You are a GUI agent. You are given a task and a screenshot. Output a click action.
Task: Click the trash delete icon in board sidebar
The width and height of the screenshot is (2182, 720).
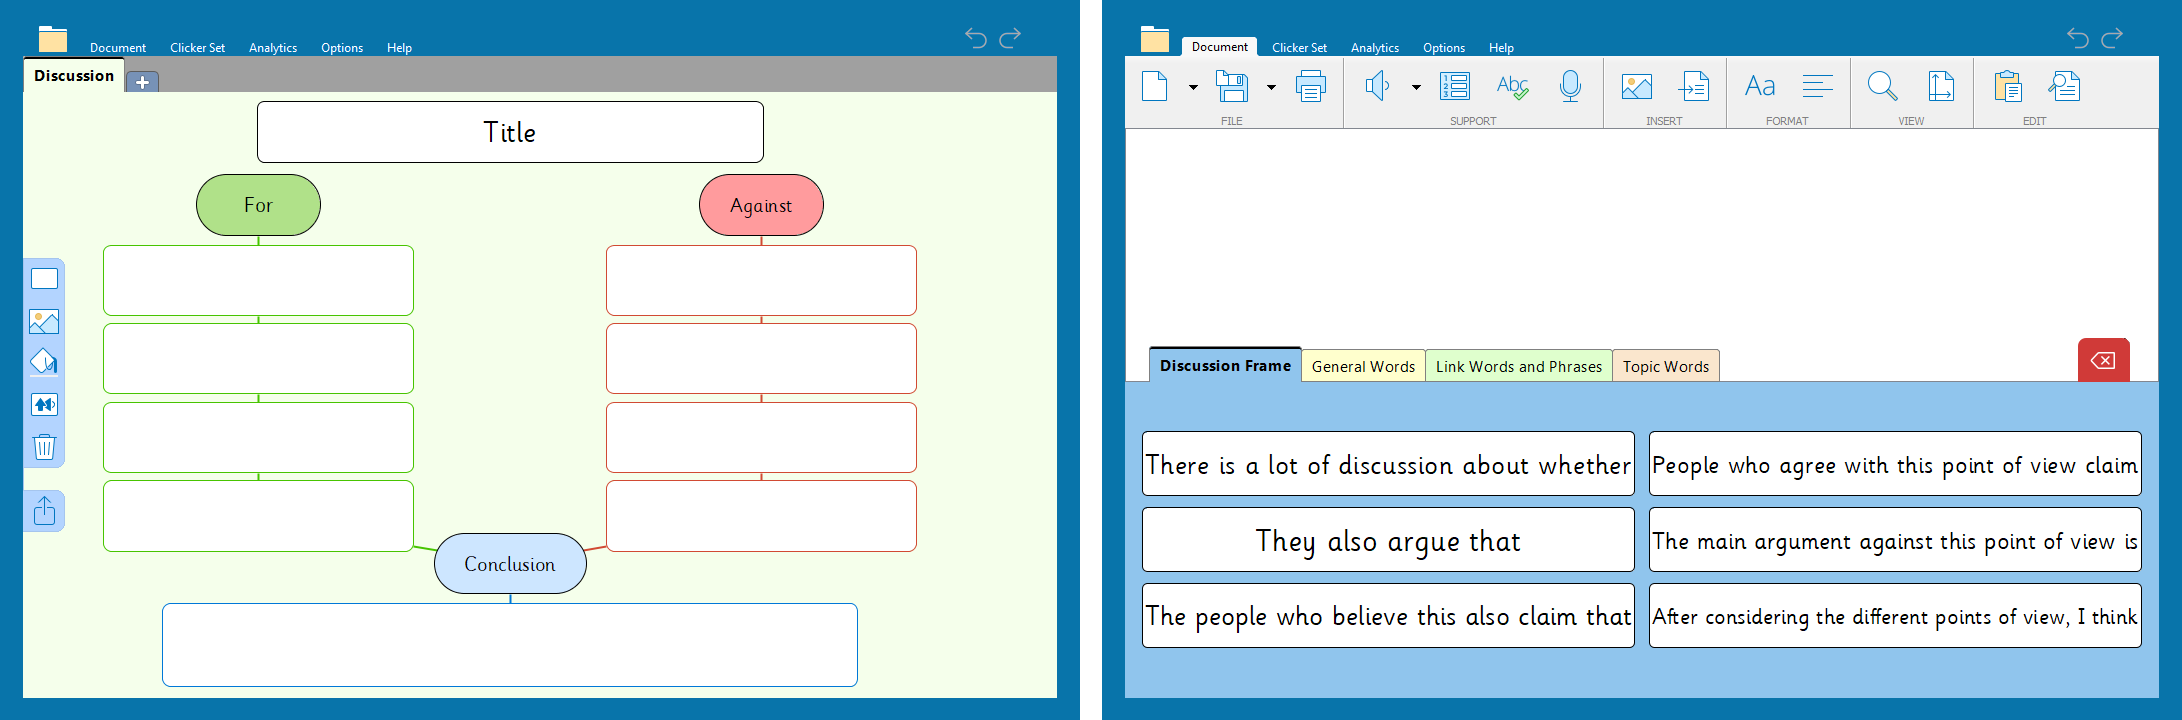[44, 446]
